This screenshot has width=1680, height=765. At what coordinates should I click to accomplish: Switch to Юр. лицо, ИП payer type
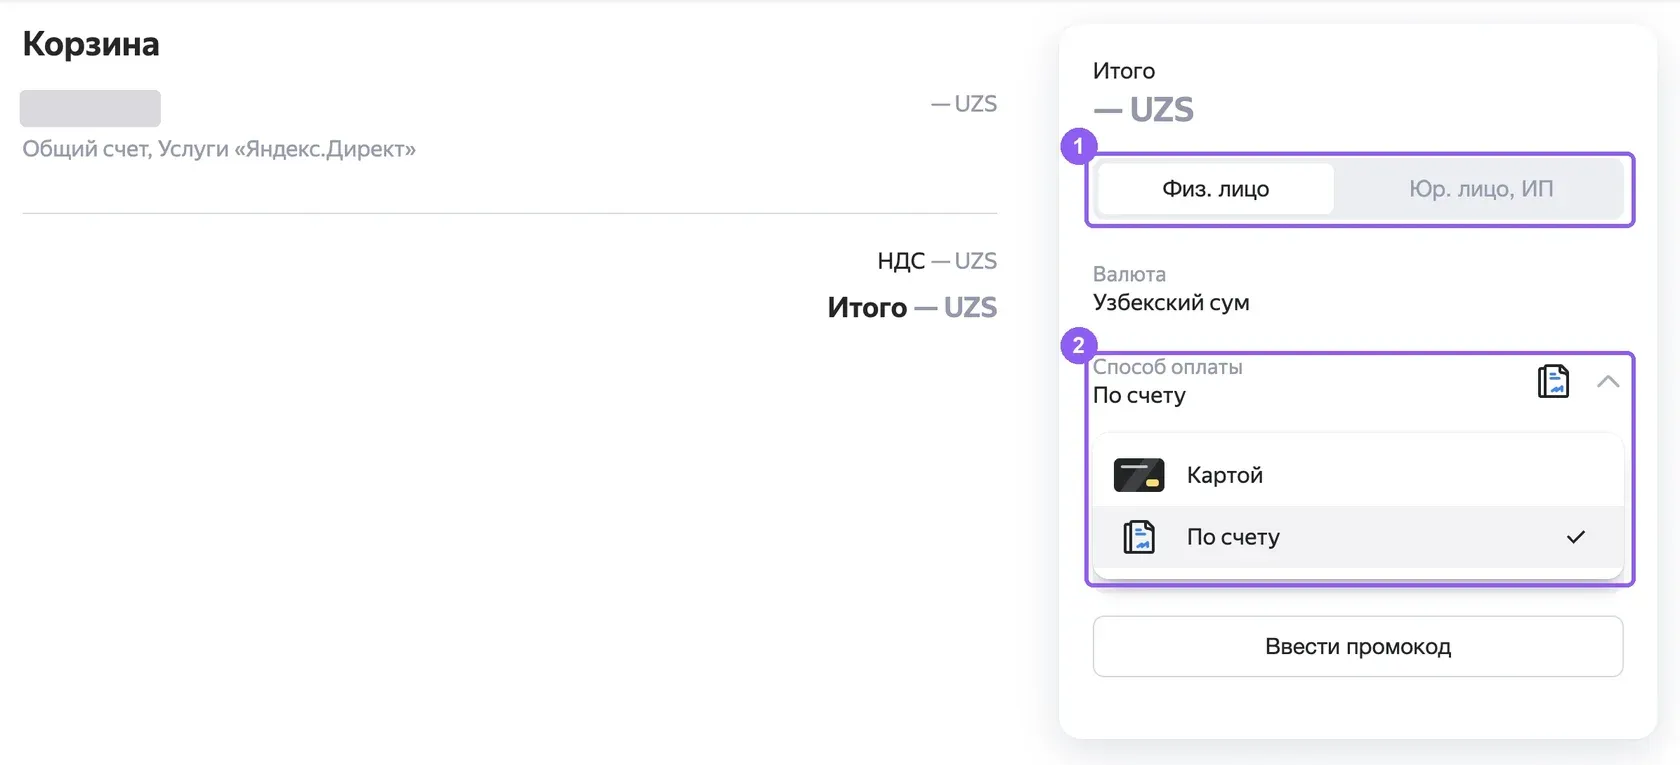(x=1480, y=189)
